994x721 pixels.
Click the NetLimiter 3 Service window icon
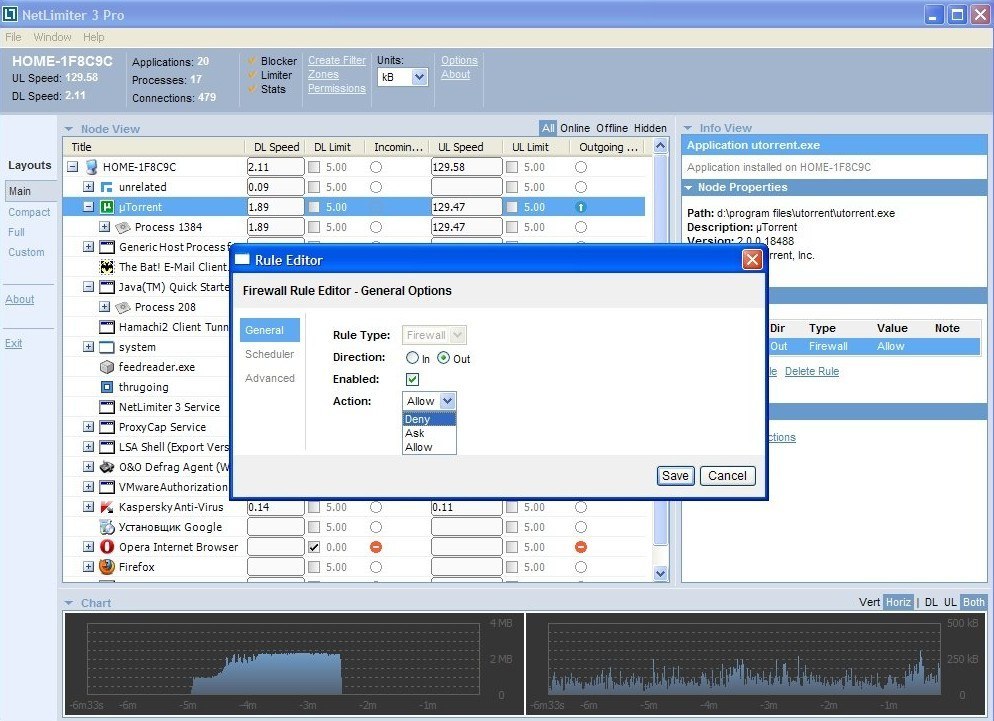[107, 407]
